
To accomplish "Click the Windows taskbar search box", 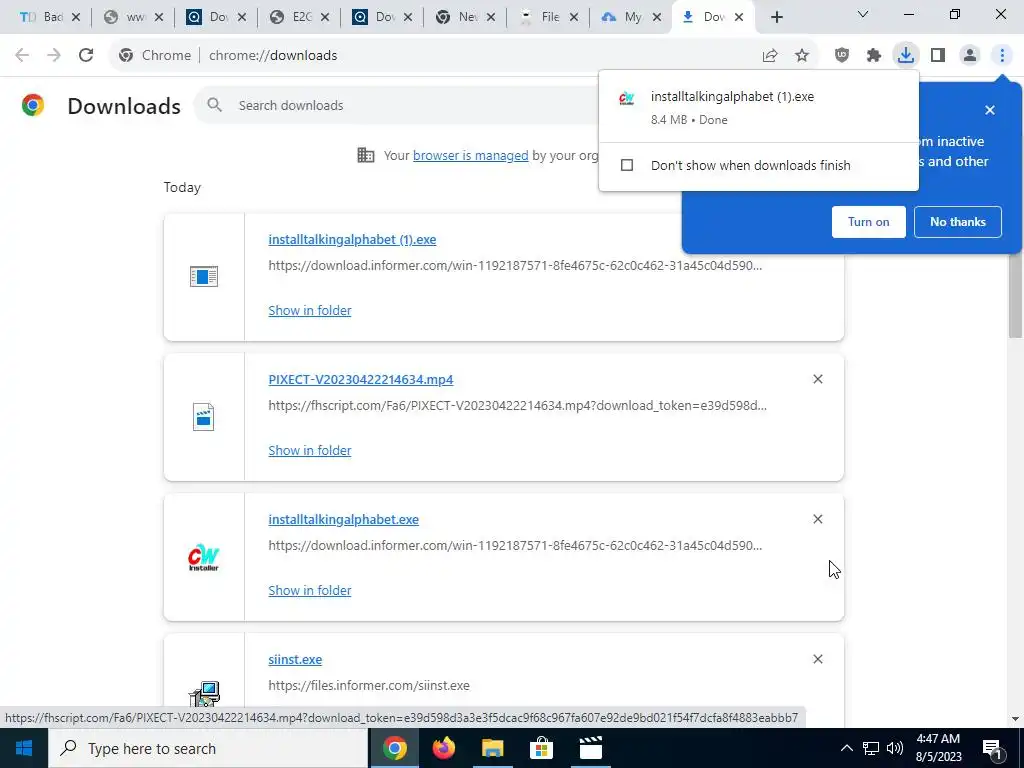I will pos(208,748).
